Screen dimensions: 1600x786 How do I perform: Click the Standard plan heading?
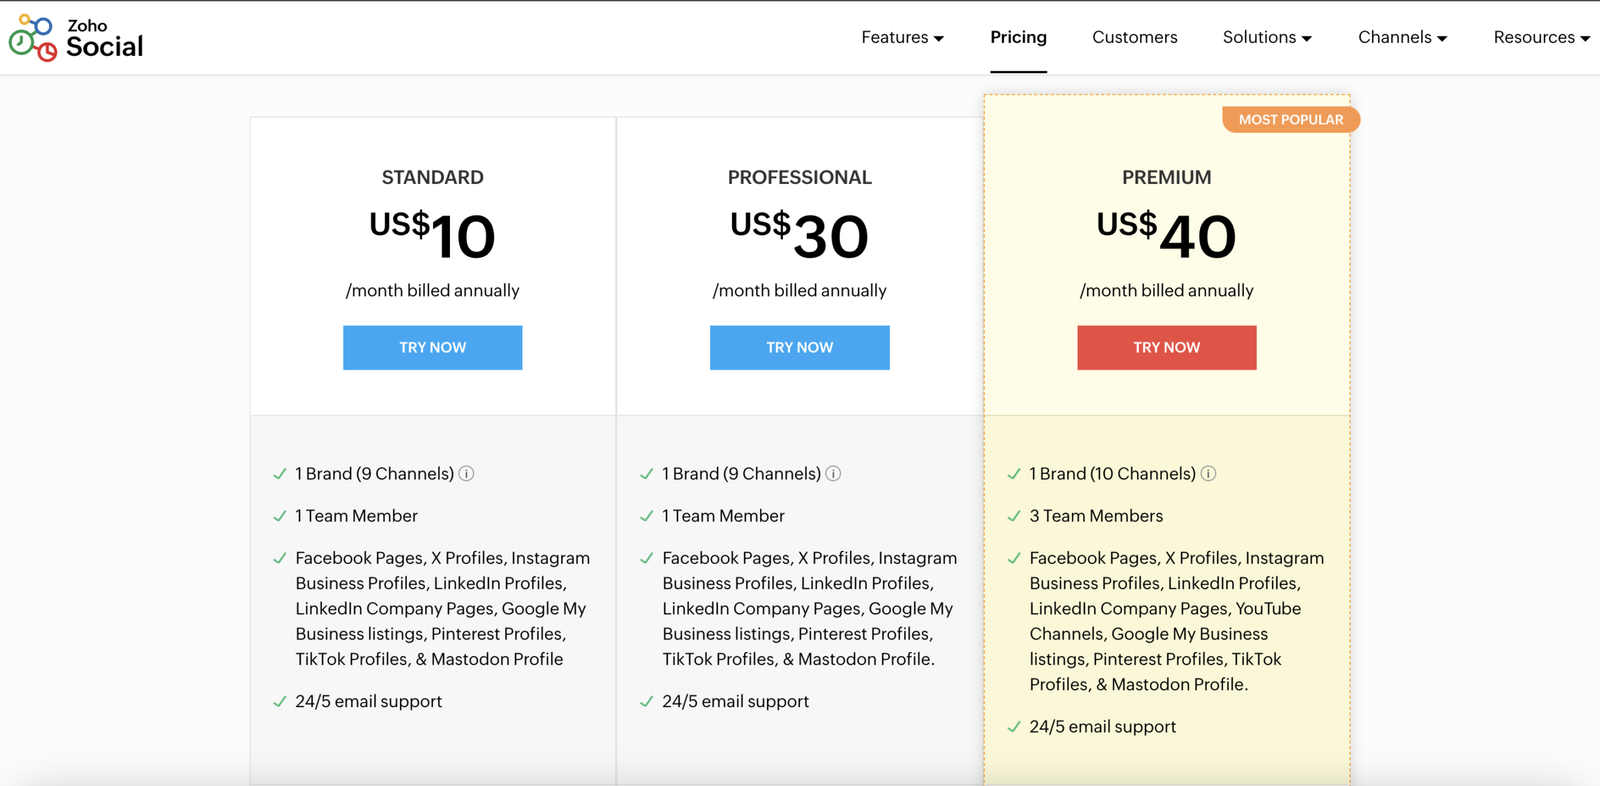432,178
